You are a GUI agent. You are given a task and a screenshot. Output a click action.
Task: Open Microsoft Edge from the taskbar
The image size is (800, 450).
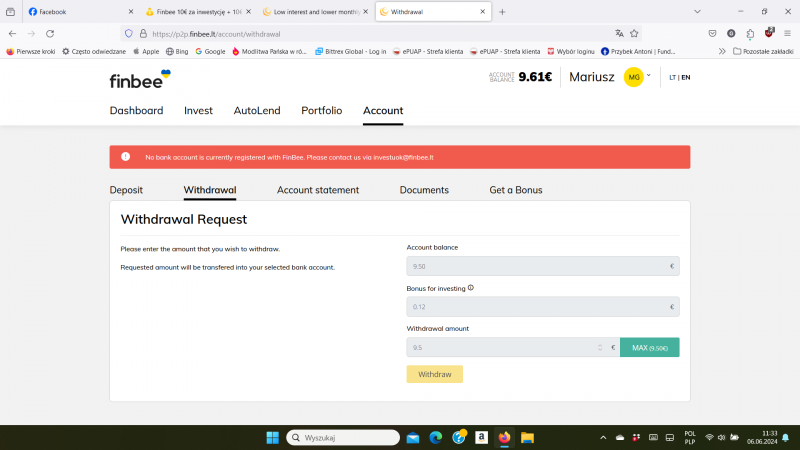436,437
